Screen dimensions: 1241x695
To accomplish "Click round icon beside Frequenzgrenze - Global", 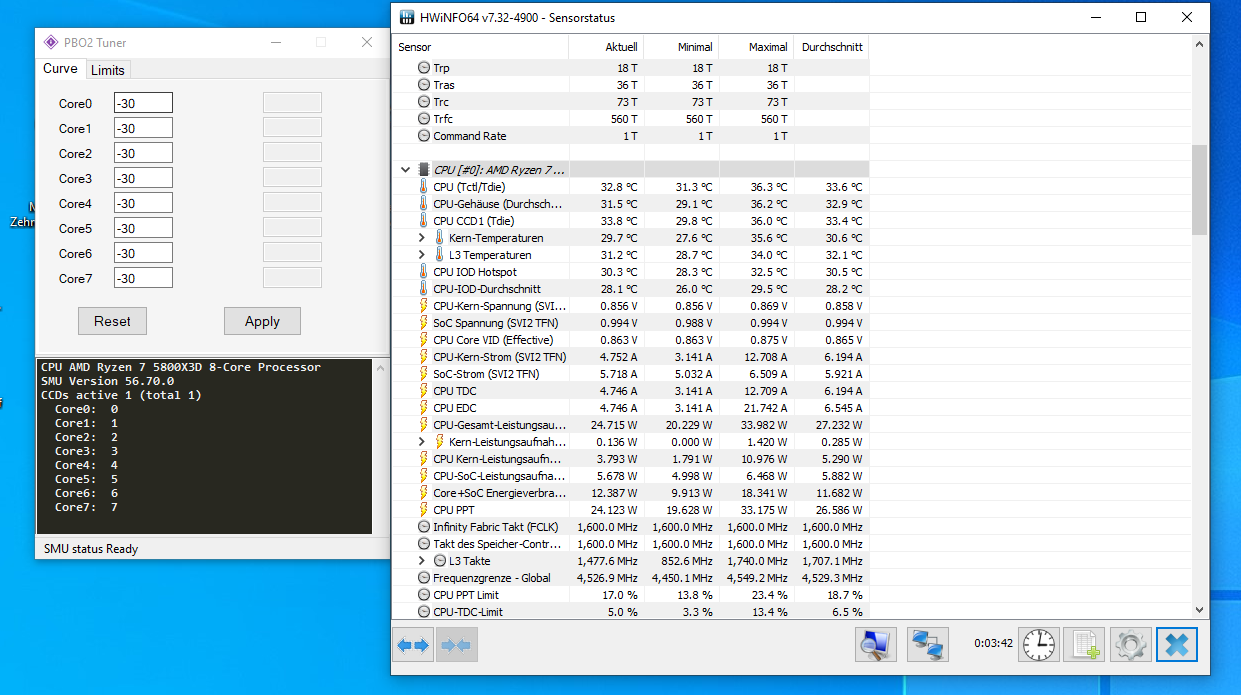I will point(424,578).
